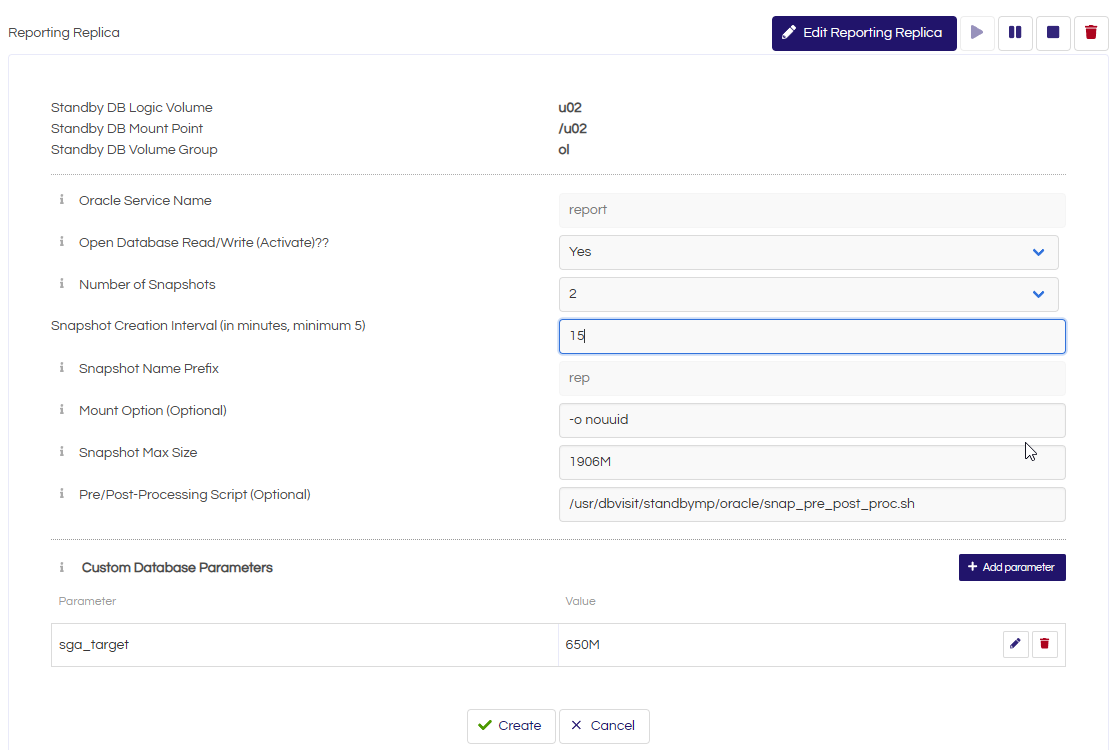Click the Snapshot Name Prefix field

coord(812,378)
